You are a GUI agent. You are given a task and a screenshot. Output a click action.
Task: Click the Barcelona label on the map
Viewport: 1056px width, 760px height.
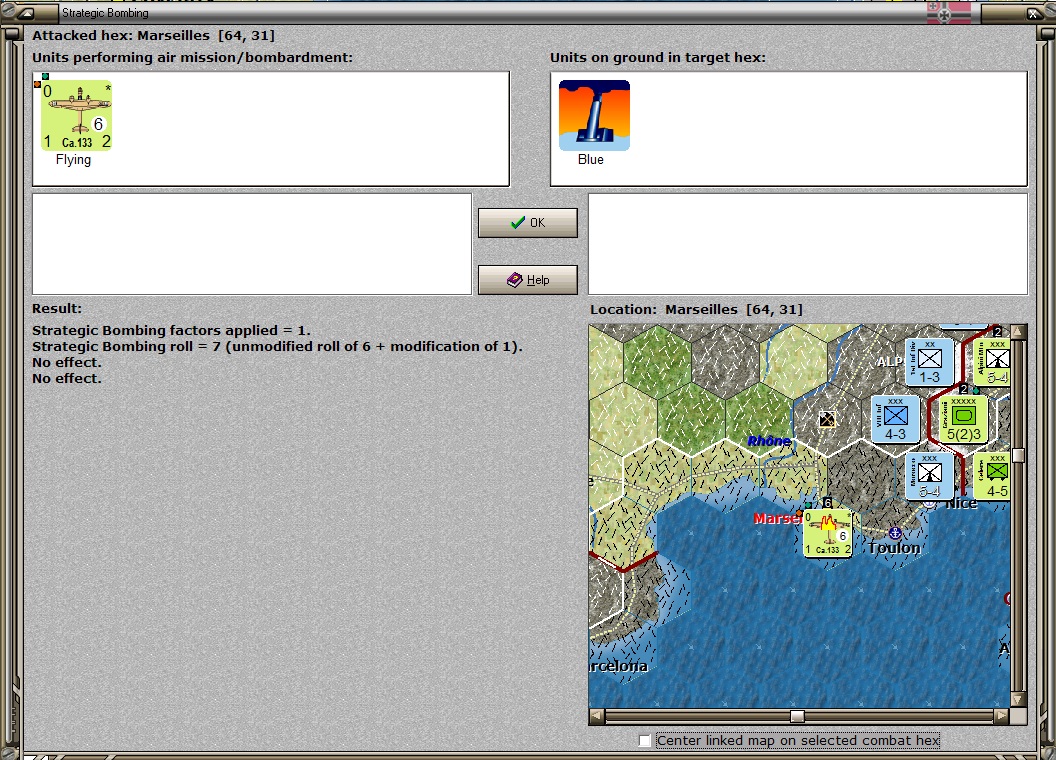(618, 666)
